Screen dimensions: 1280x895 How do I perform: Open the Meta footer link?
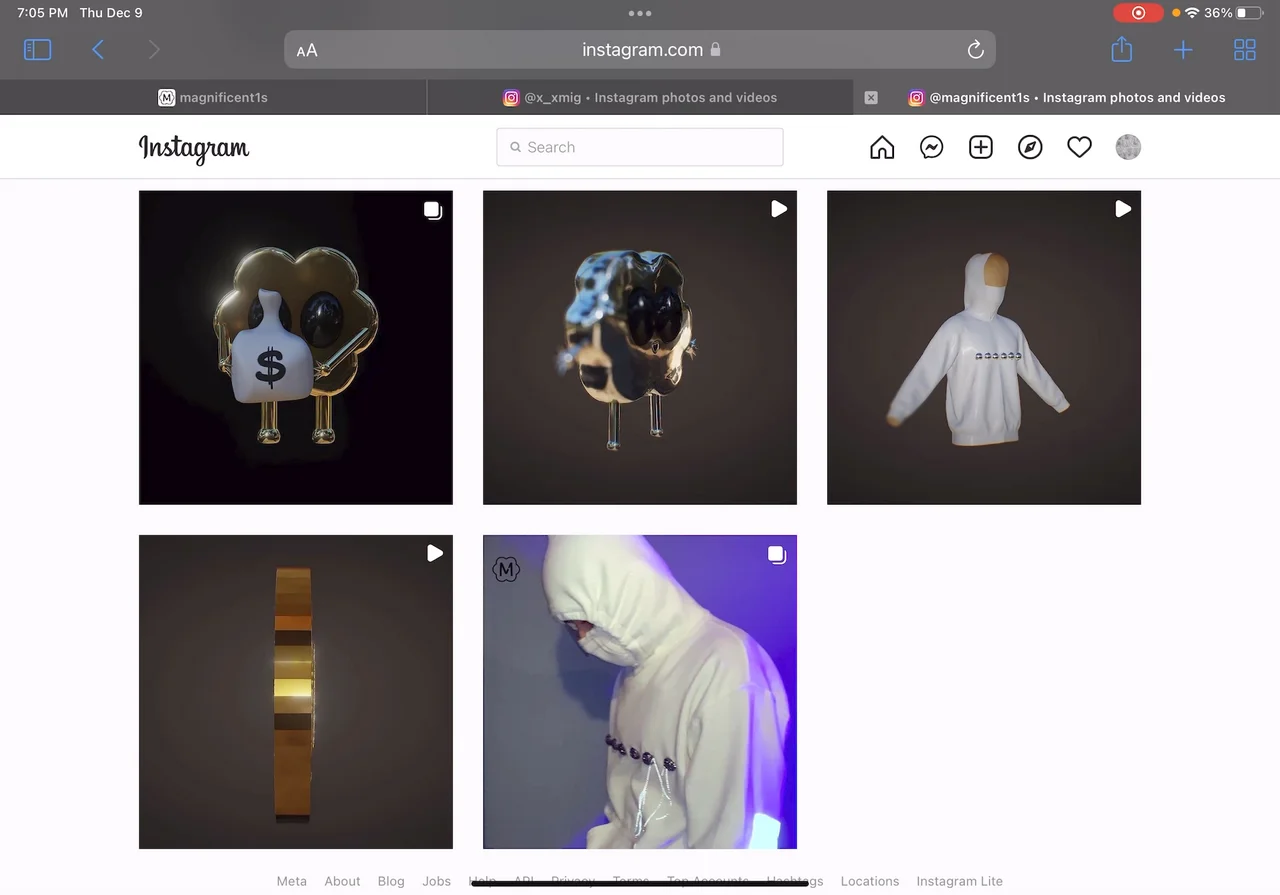point(292,881)
